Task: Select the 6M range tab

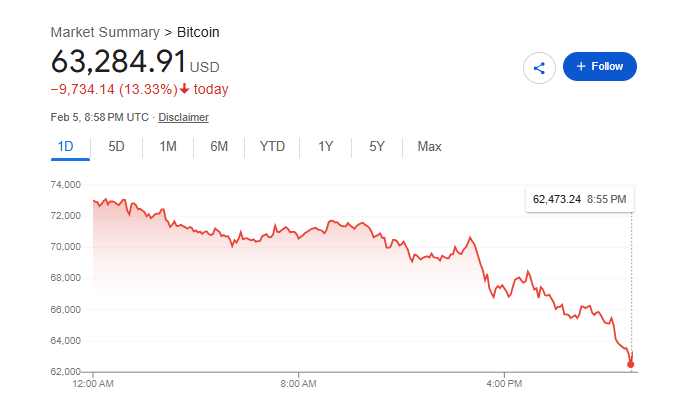Action: (219, 147)
